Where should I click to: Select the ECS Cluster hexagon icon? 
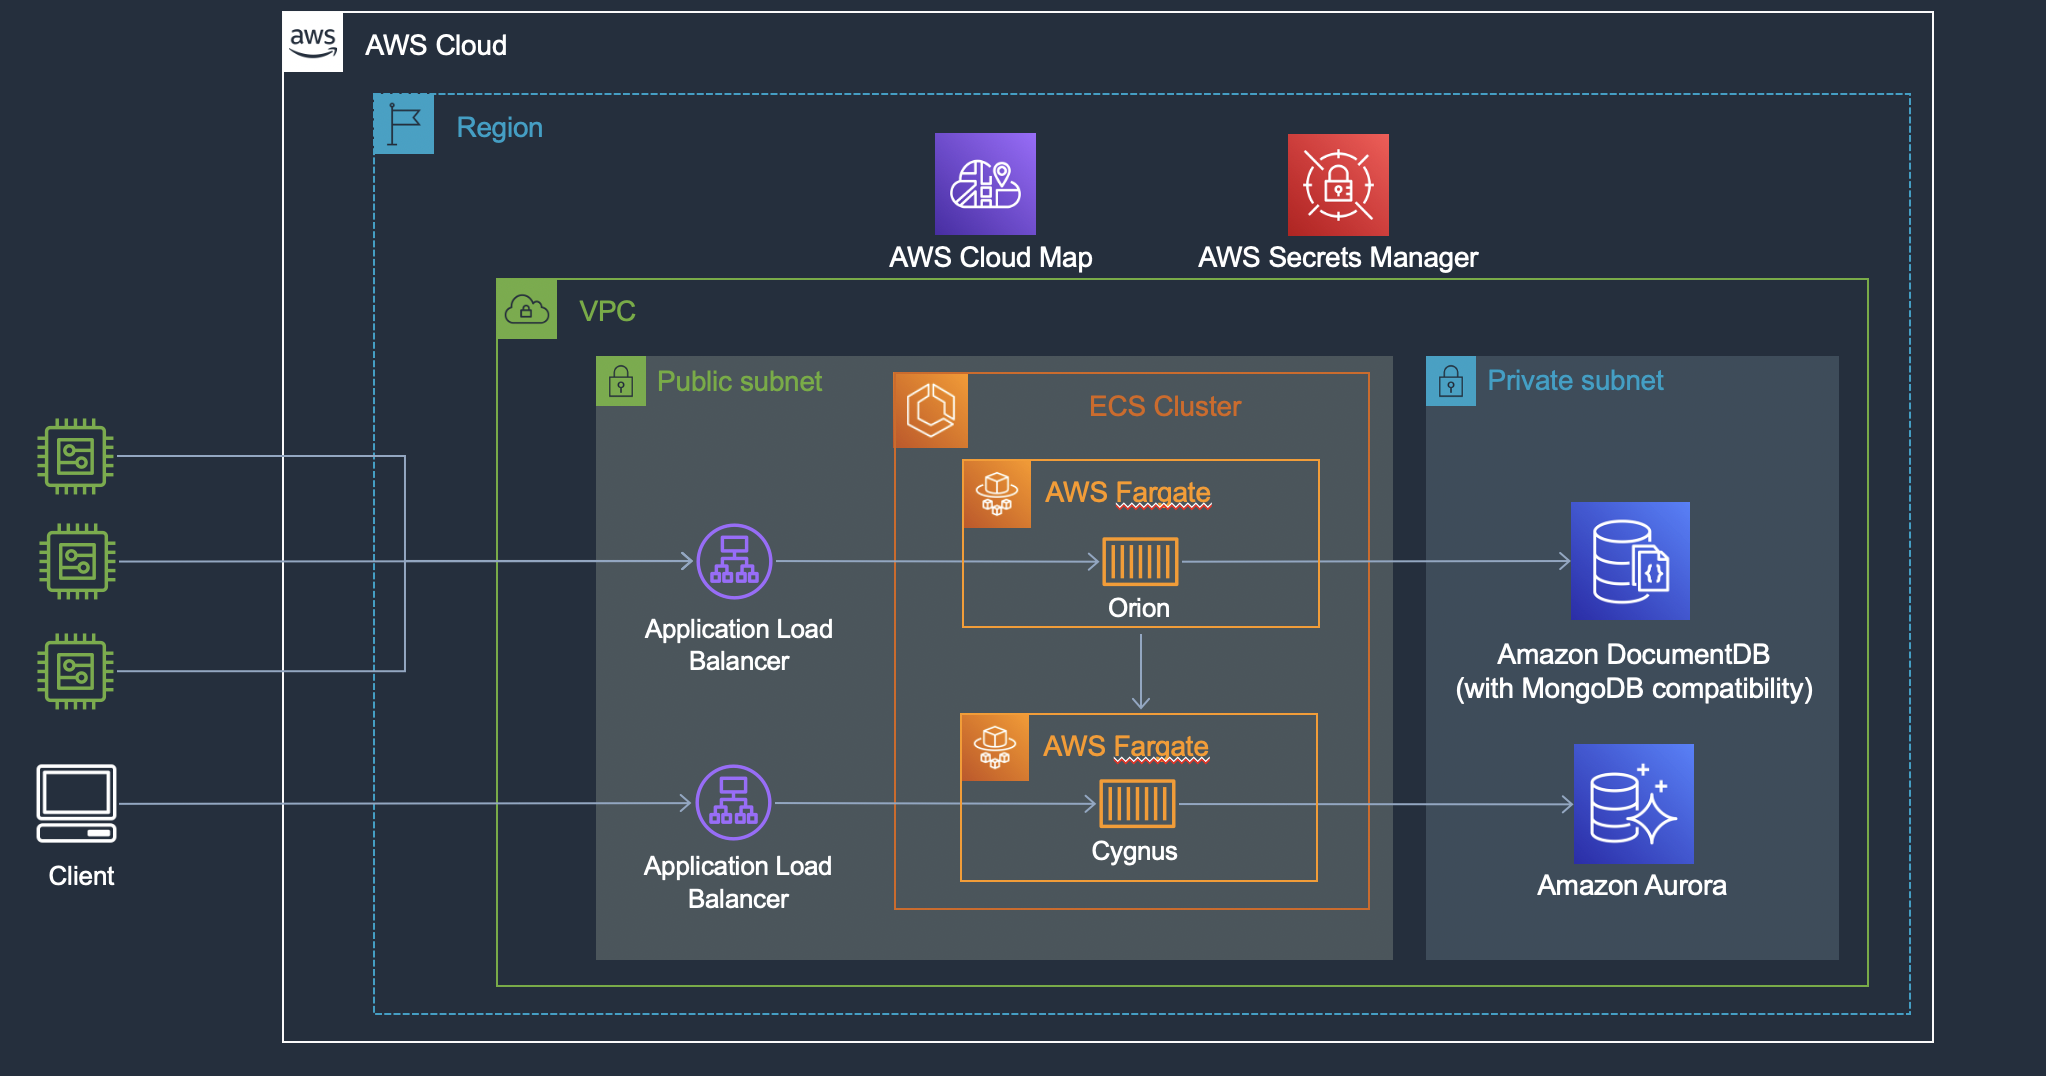click(931, 410)
